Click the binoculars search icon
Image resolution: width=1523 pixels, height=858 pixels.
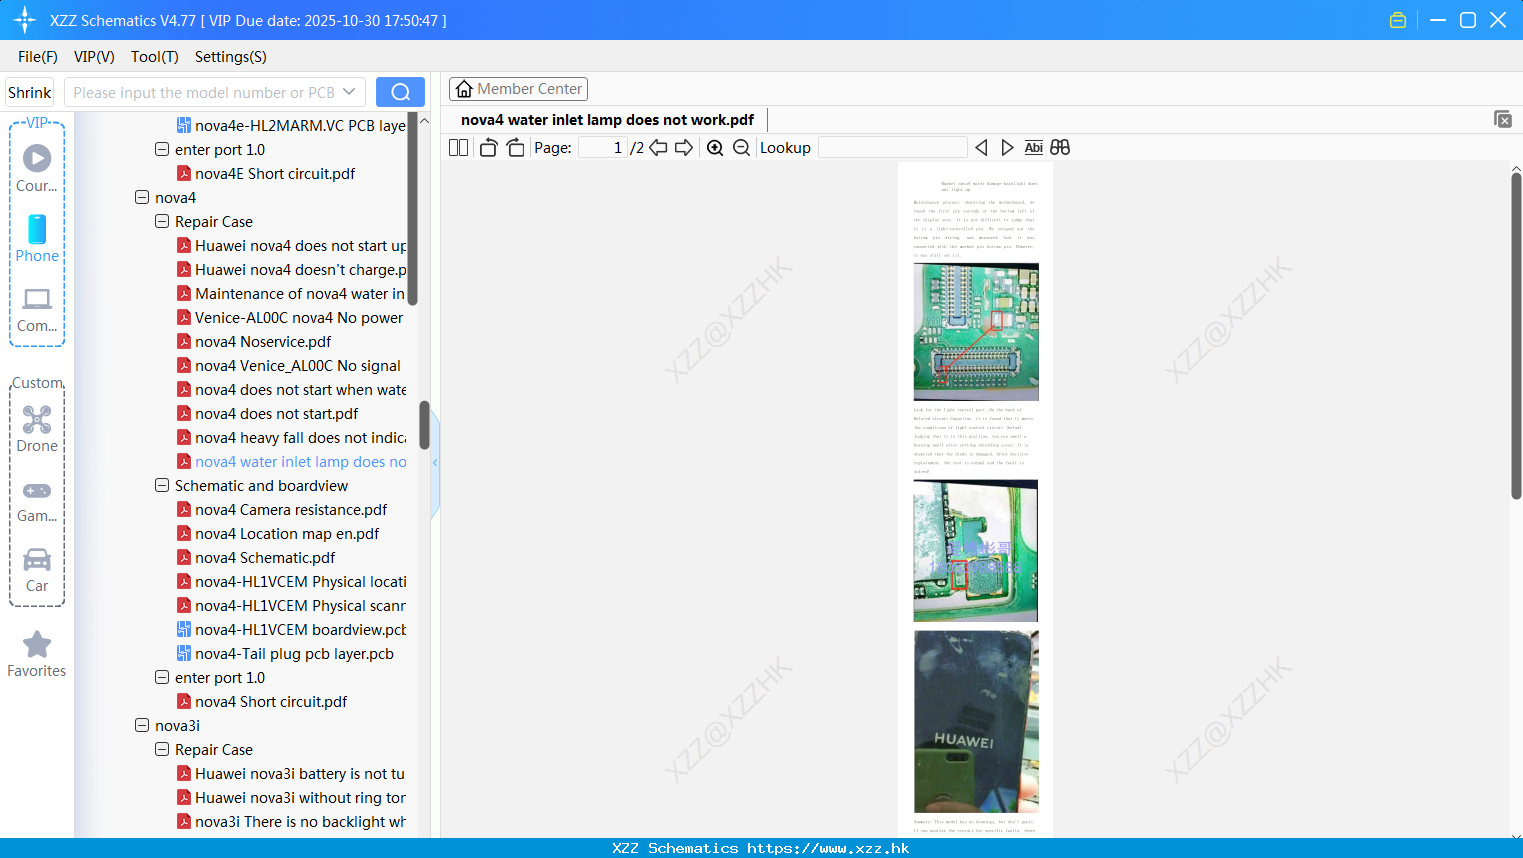(x=1060, y=147)
